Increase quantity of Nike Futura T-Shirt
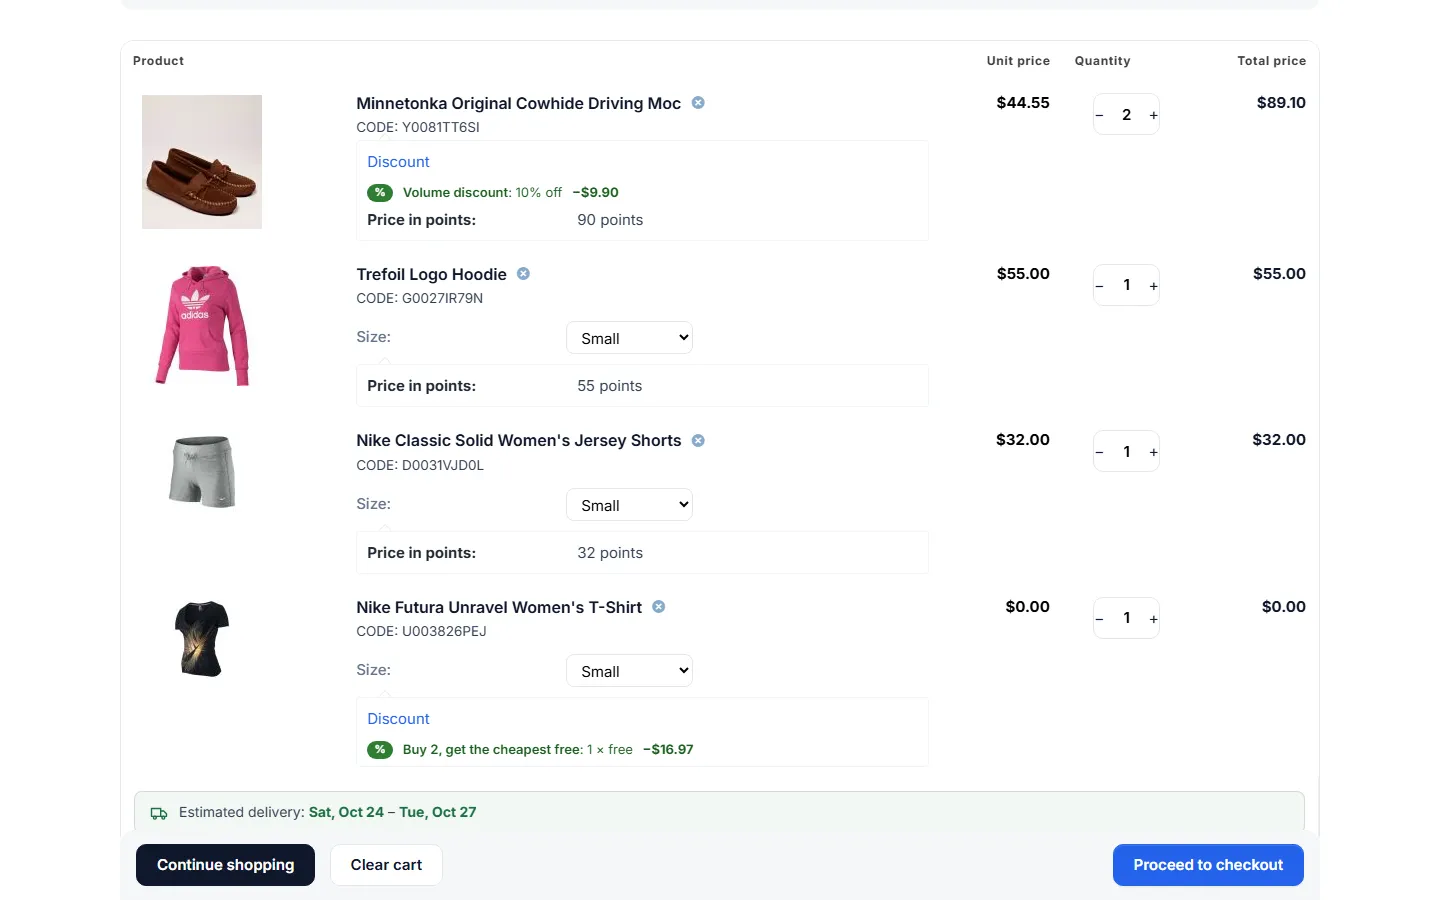Image resolution: width=1440 pixels, height=900 pixels. [1153, 619]
